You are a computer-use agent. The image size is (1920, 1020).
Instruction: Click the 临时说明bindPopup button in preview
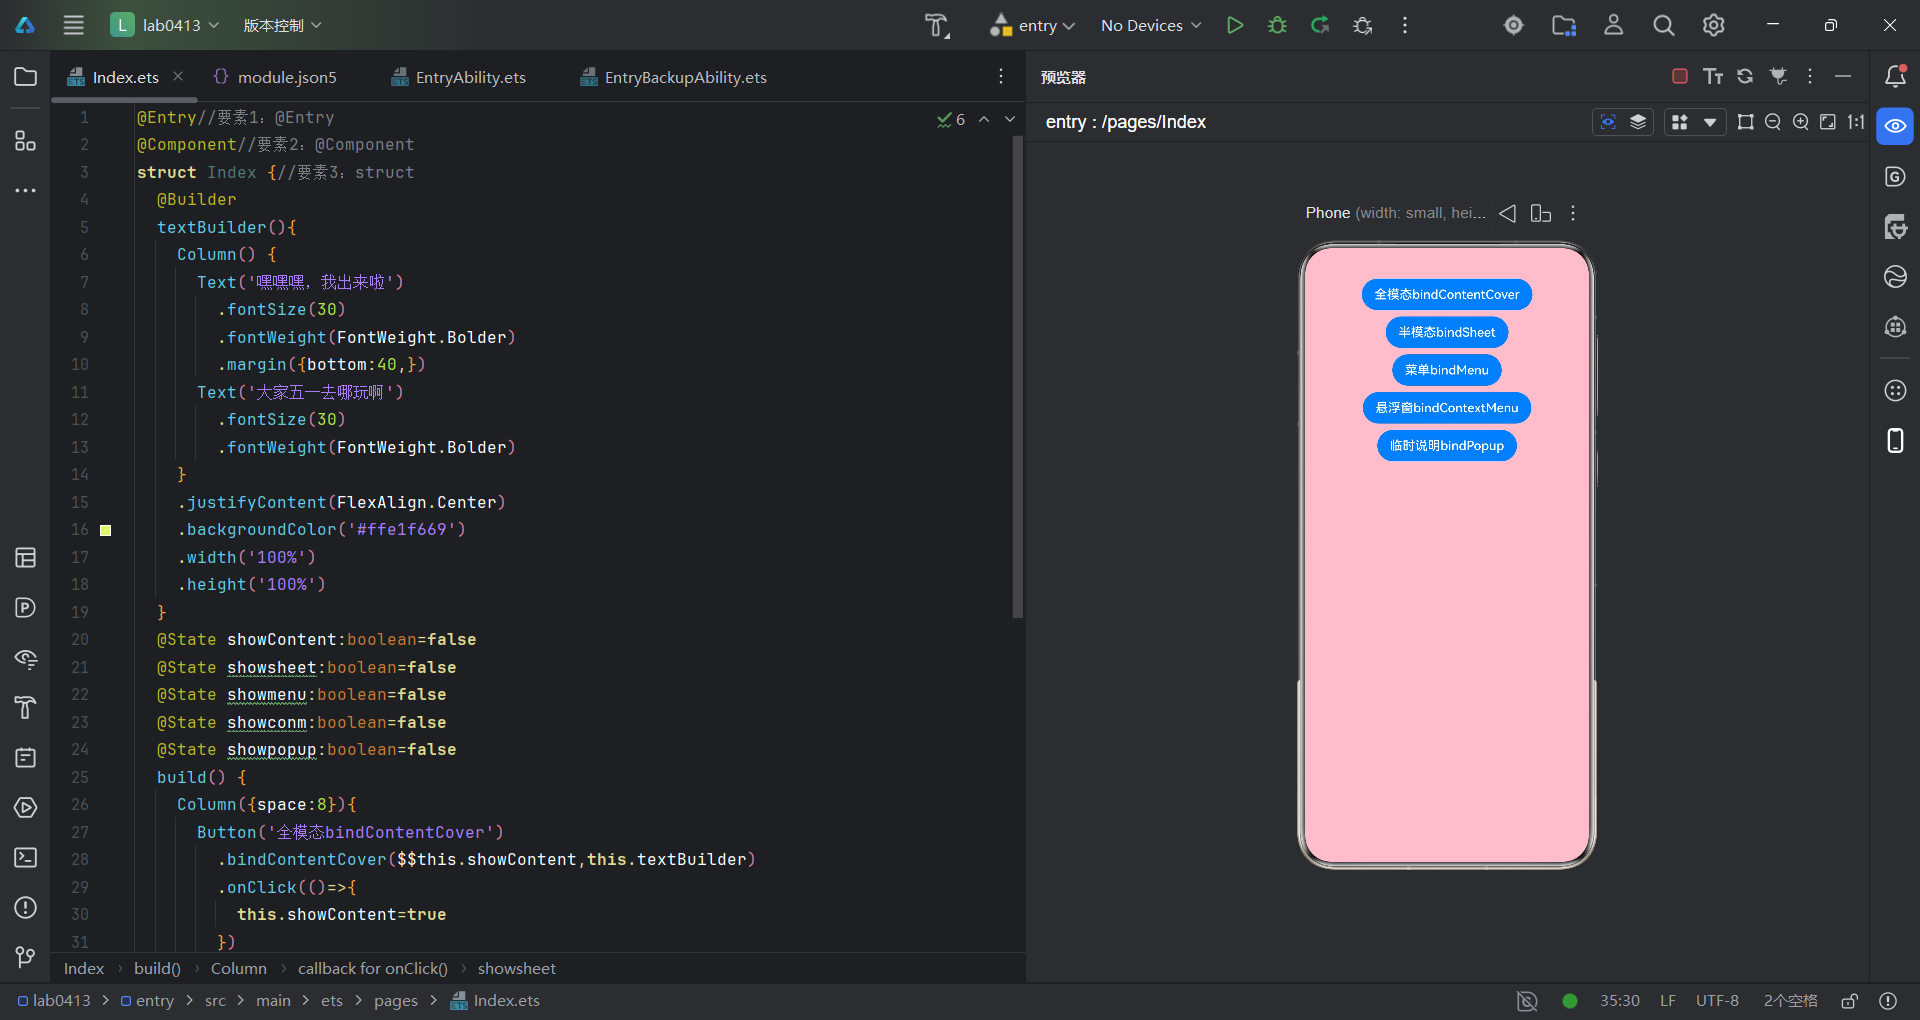pos(1447,445)
